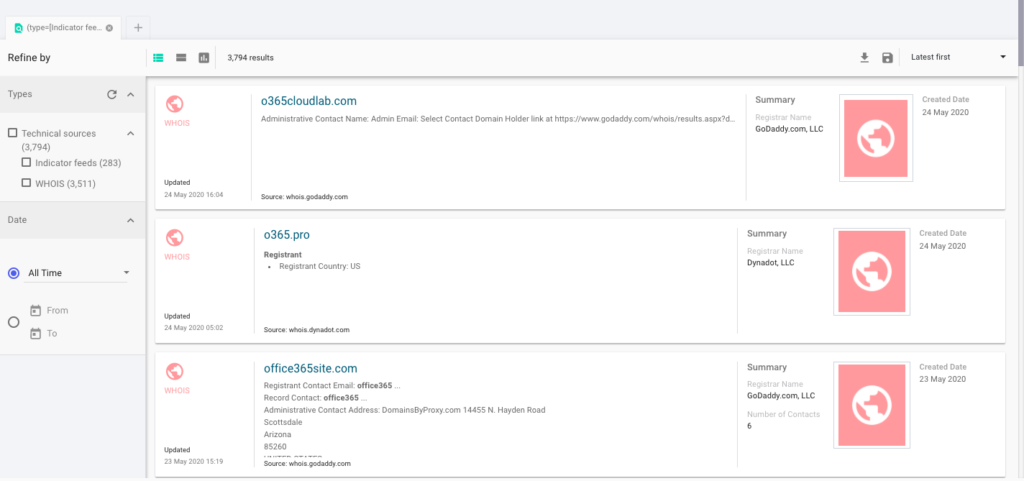Check Technical sources filter
The height and width of the screenshot is (481, 1024).
pos(12,133)
